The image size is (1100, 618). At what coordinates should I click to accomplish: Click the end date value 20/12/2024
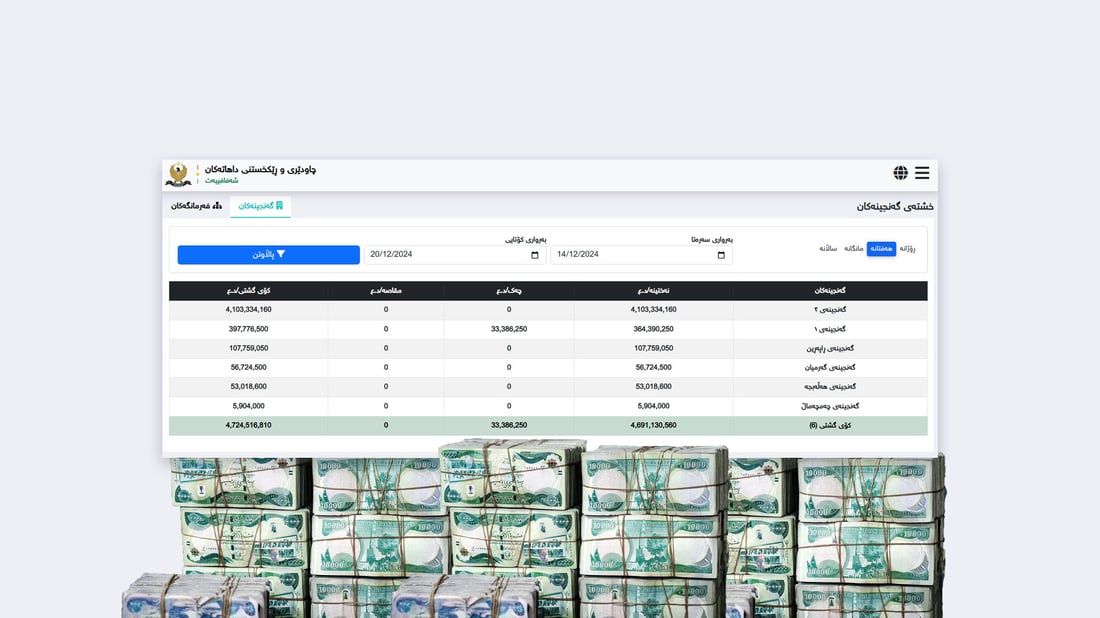point(392,255)
